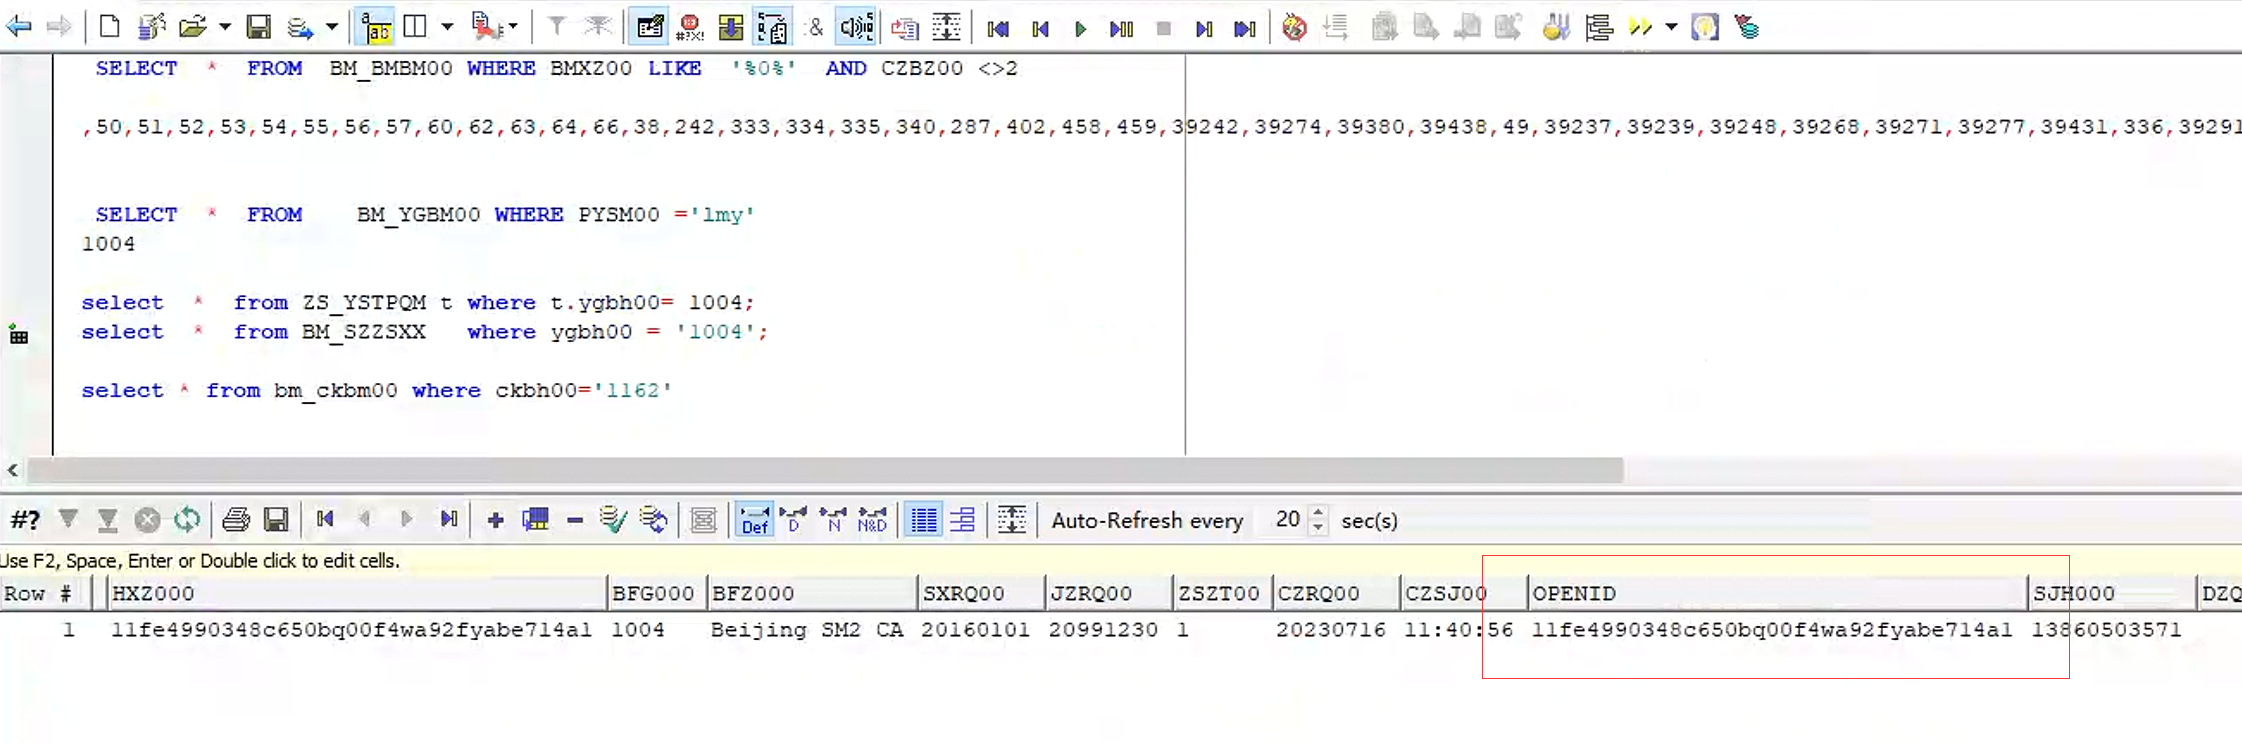Image resolution: width=2242 pixels, height=743 pixels.
Task: Click the BFG000 column header
Action: click(656, 594)
